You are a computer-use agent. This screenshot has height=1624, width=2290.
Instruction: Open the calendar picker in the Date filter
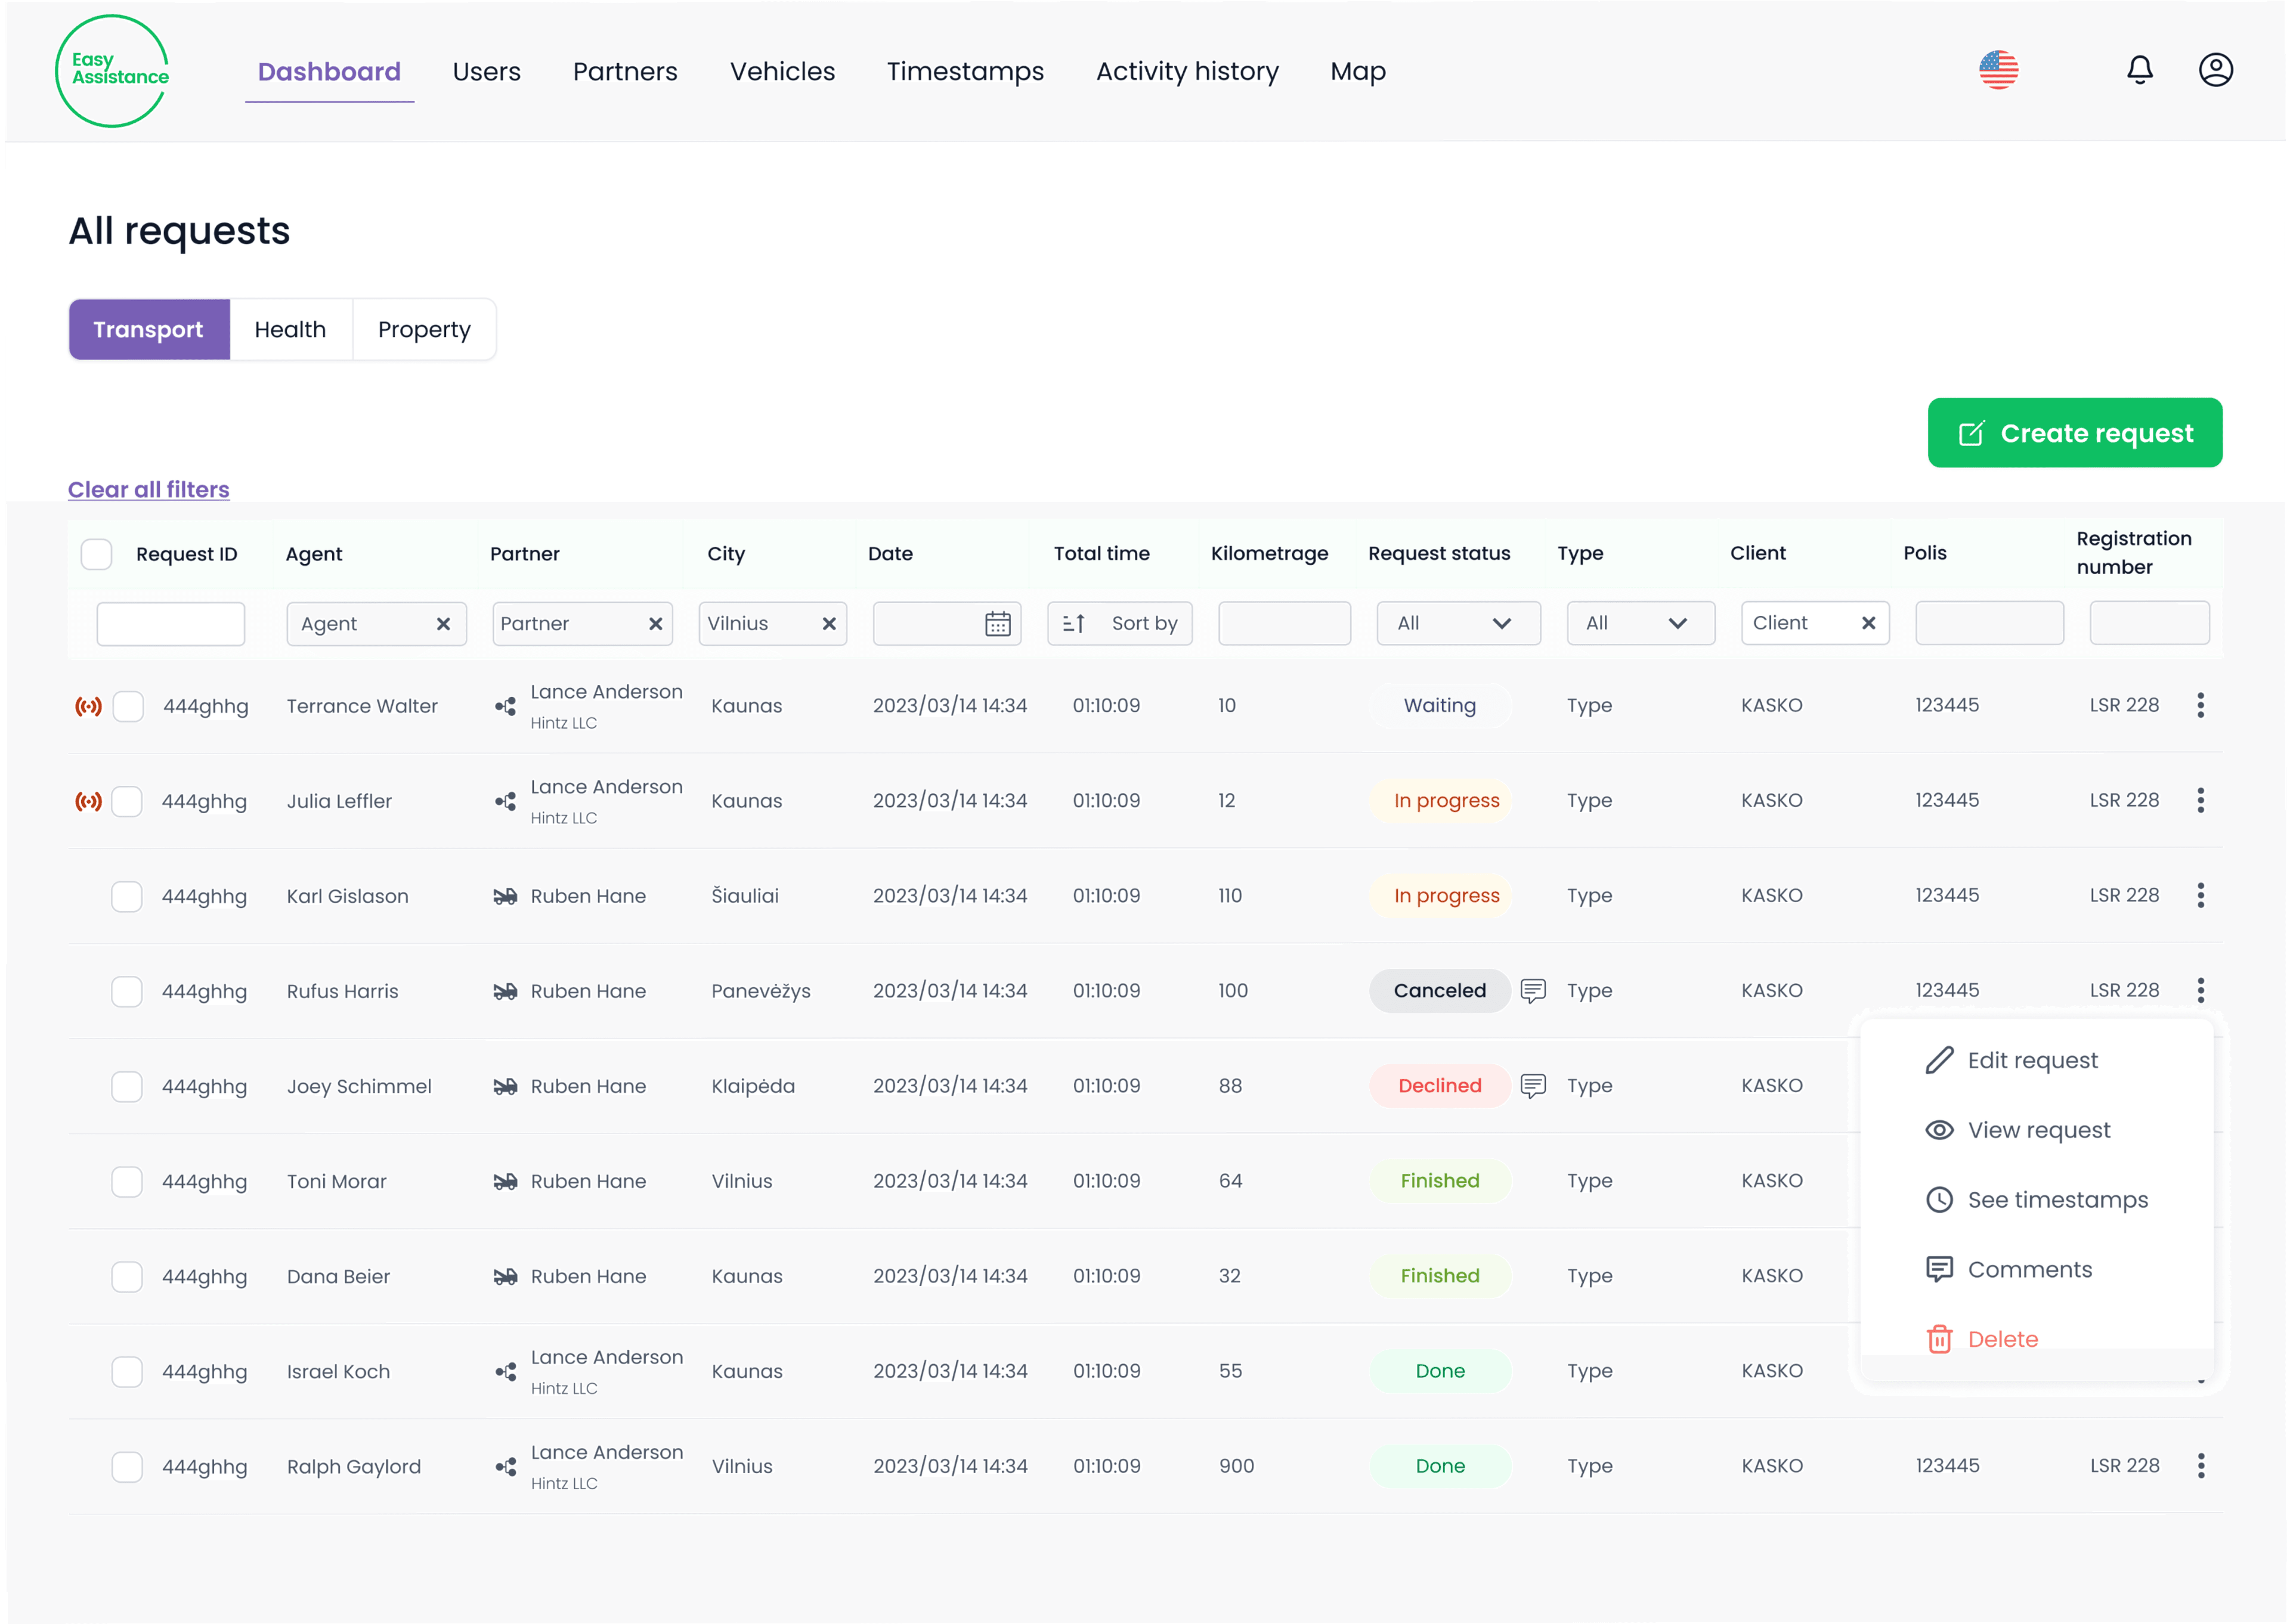click(x=996, y=623)
